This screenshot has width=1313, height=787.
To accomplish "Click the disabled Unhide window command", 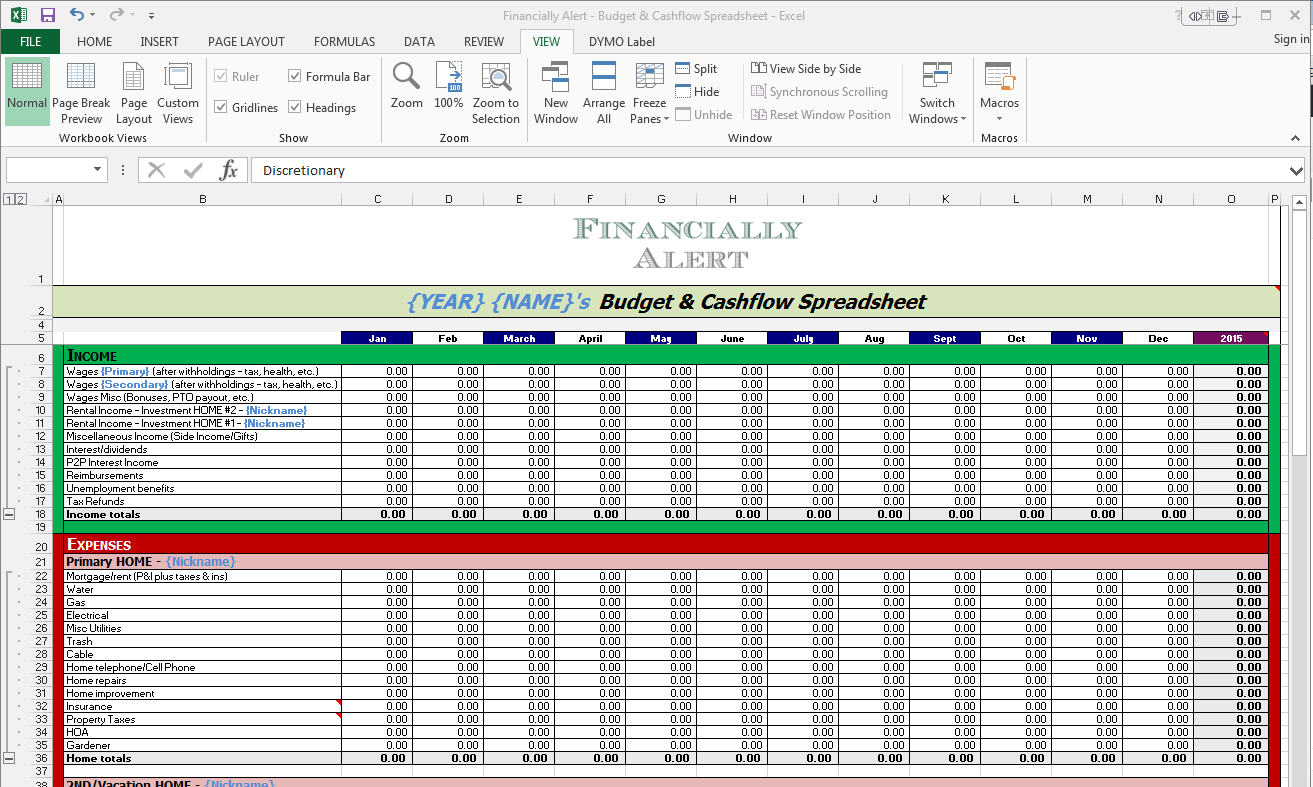I will pos(704,115).
